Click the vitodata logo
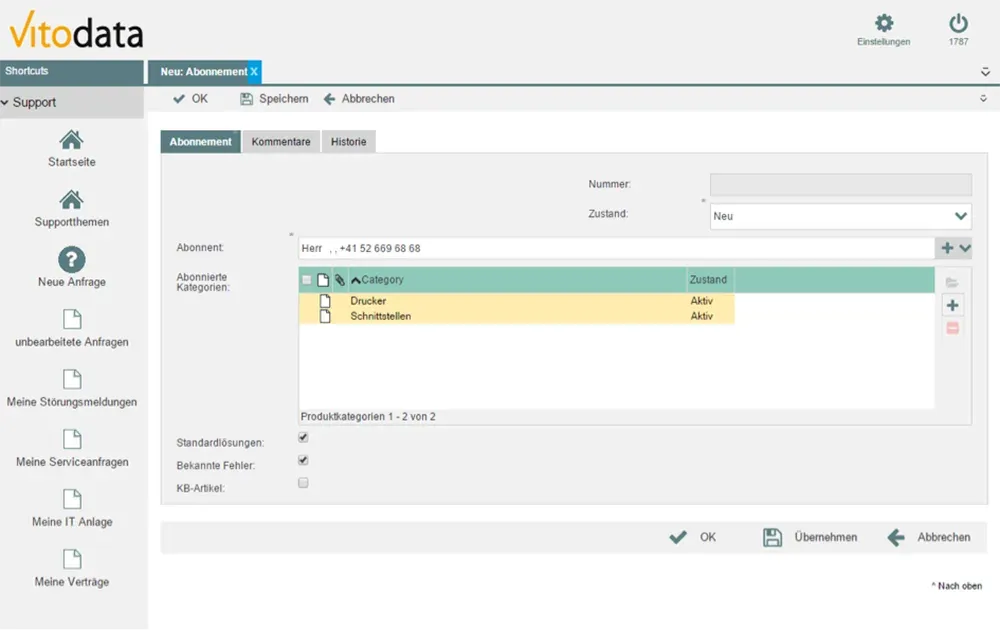Image resolution: width=1000 pixels, height=630 pixels. click(x=76, y=30)
